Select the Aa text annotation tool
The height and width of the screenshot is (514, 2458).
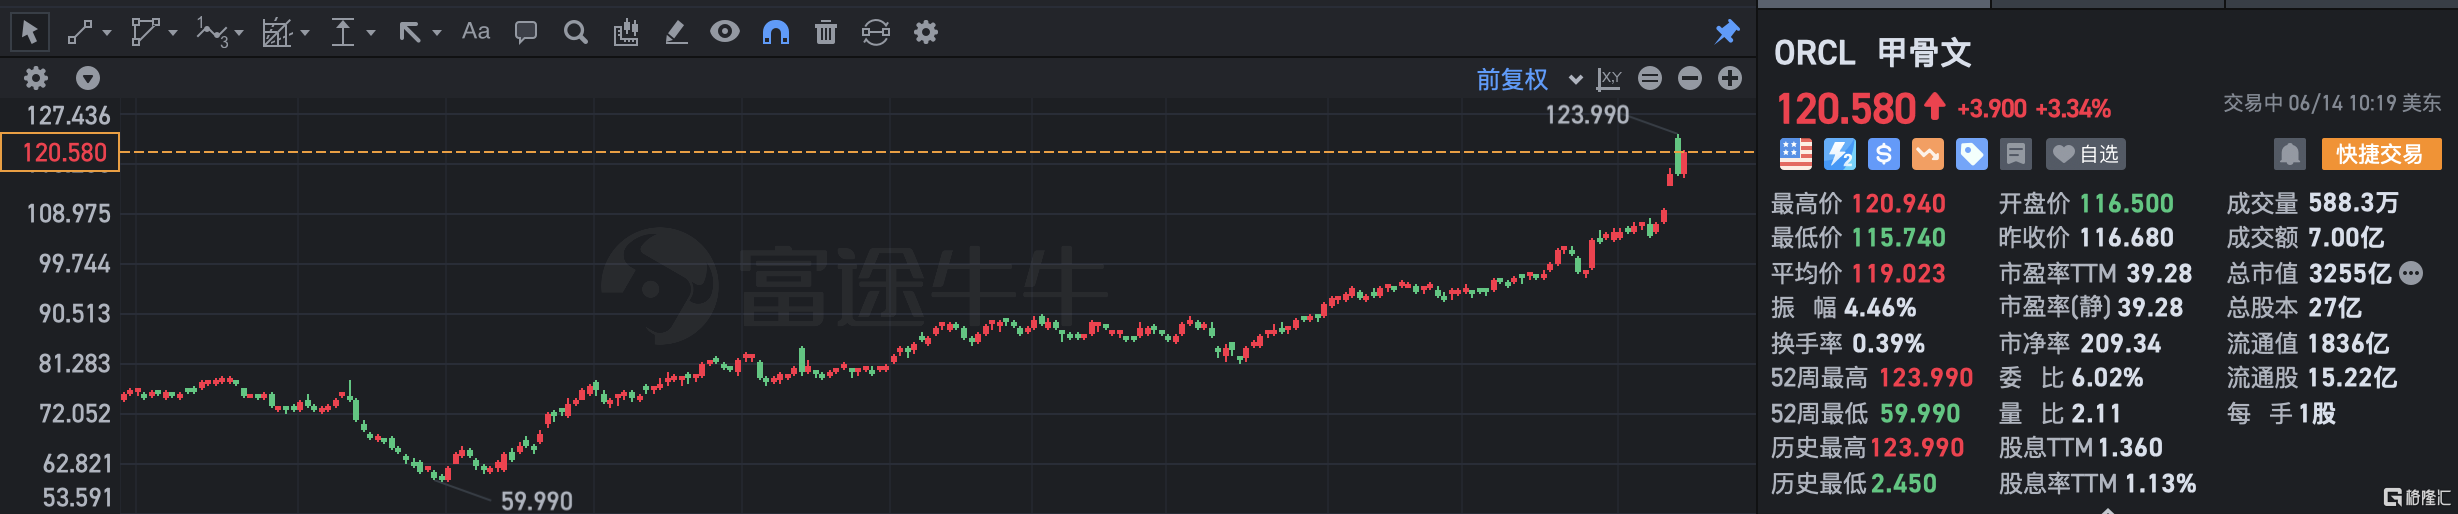pyautogui.click(x=476, y=32)
